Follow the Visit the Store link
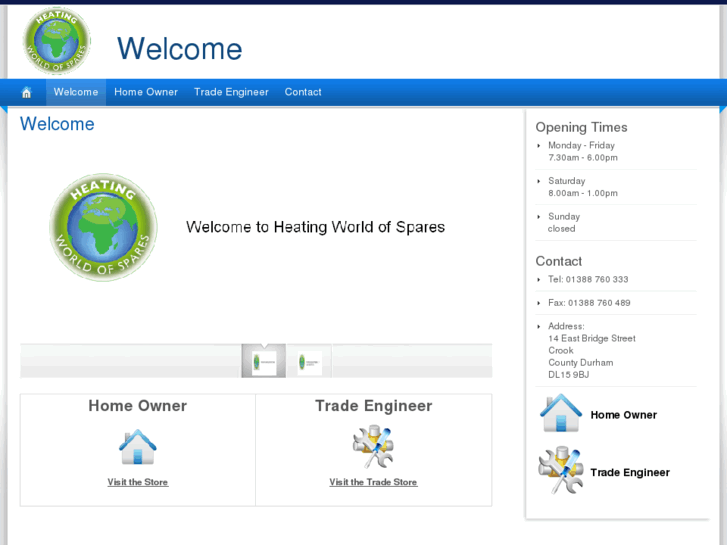 [x=138, y=482]
